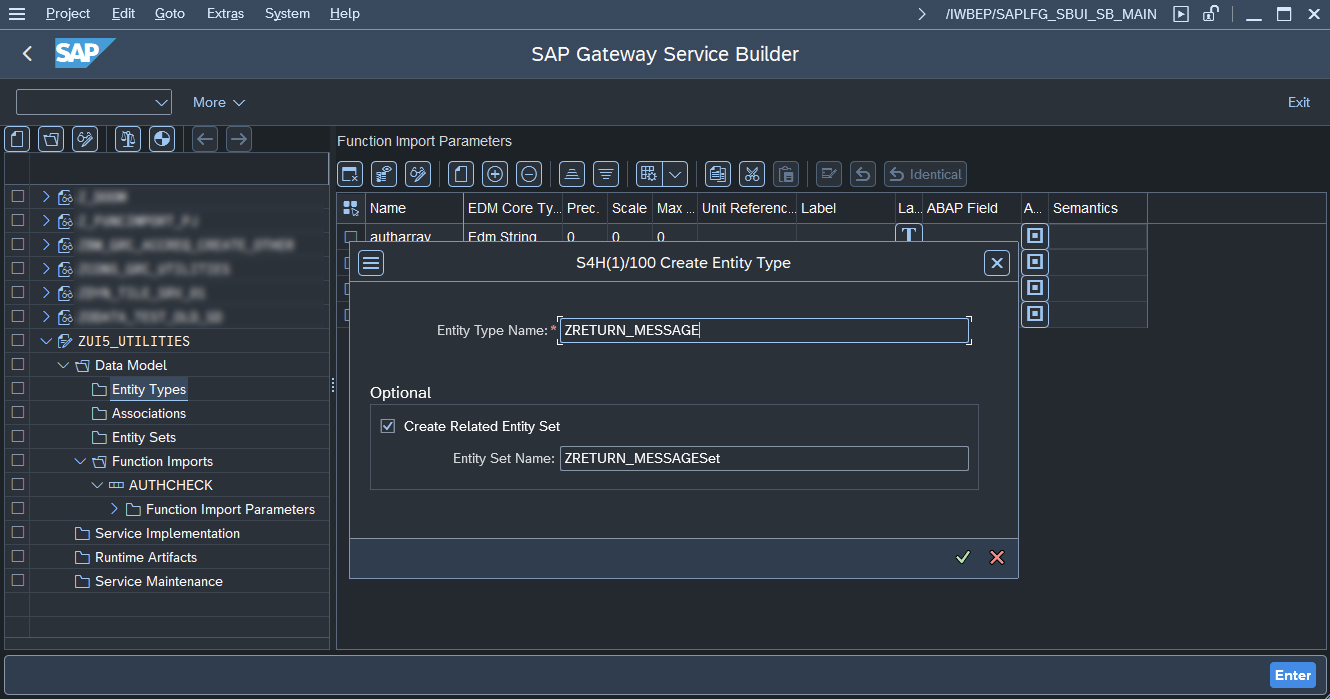Open the Help menu
Screen dimensions: 1330x699
click(345, 14)
